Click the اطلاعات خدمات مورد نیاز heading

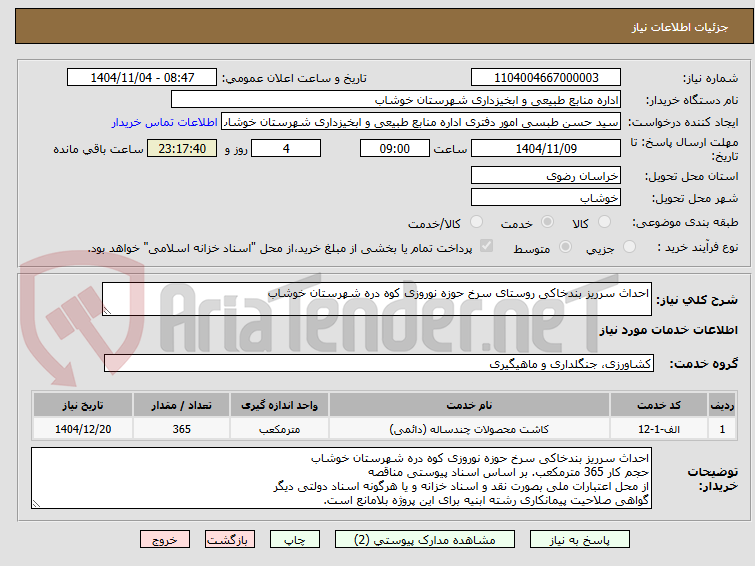click(668, 330)
